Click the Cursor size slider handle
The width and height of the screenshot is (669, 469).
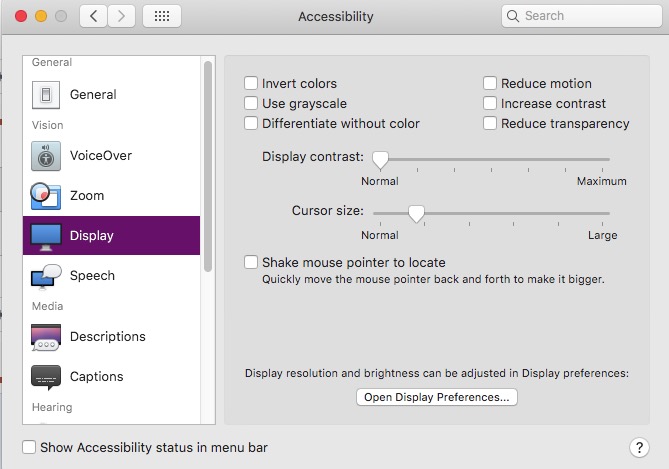point(416,213)
